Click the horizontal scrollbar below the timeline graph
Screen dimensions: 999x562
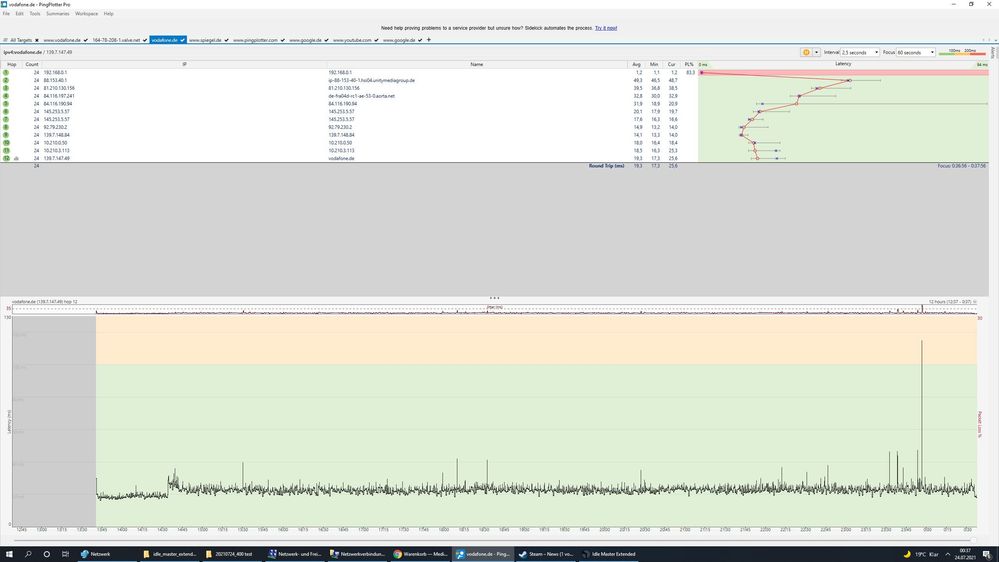494,540
